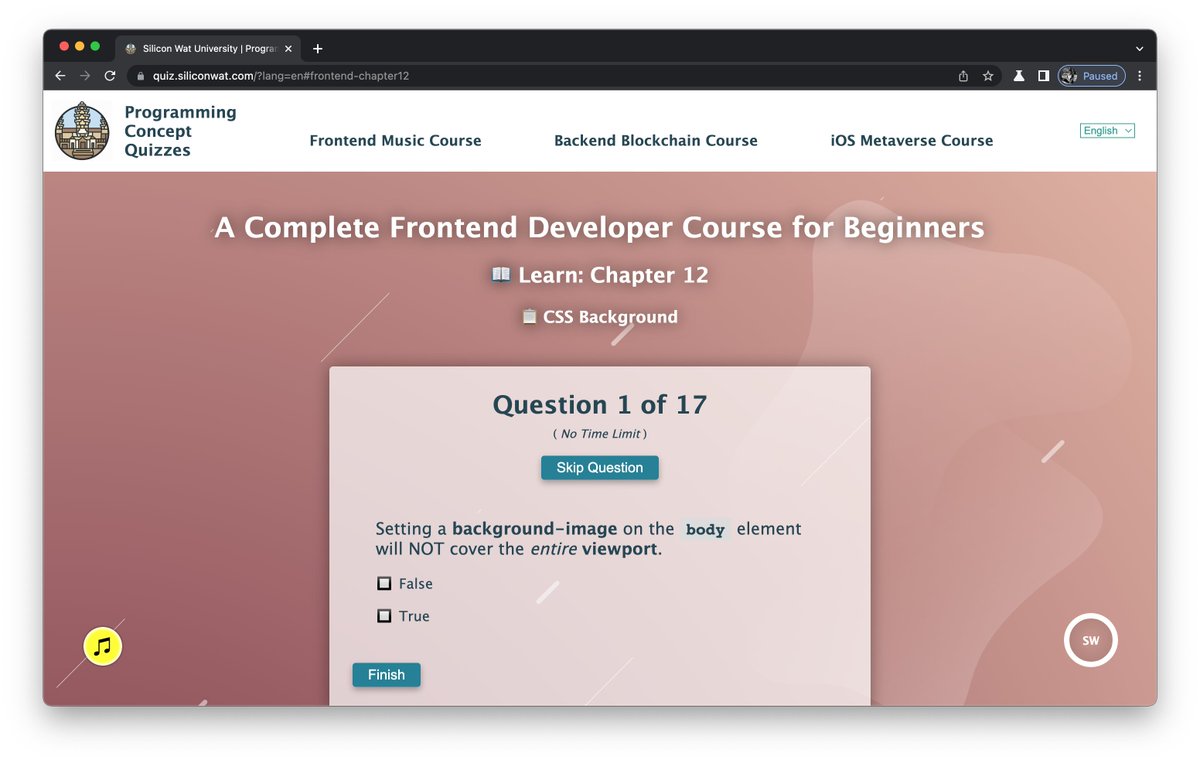Viewport: 1200px width, 763px height.
Task: Click the Silicon Wat temple logo
Action: pos(82,131)
